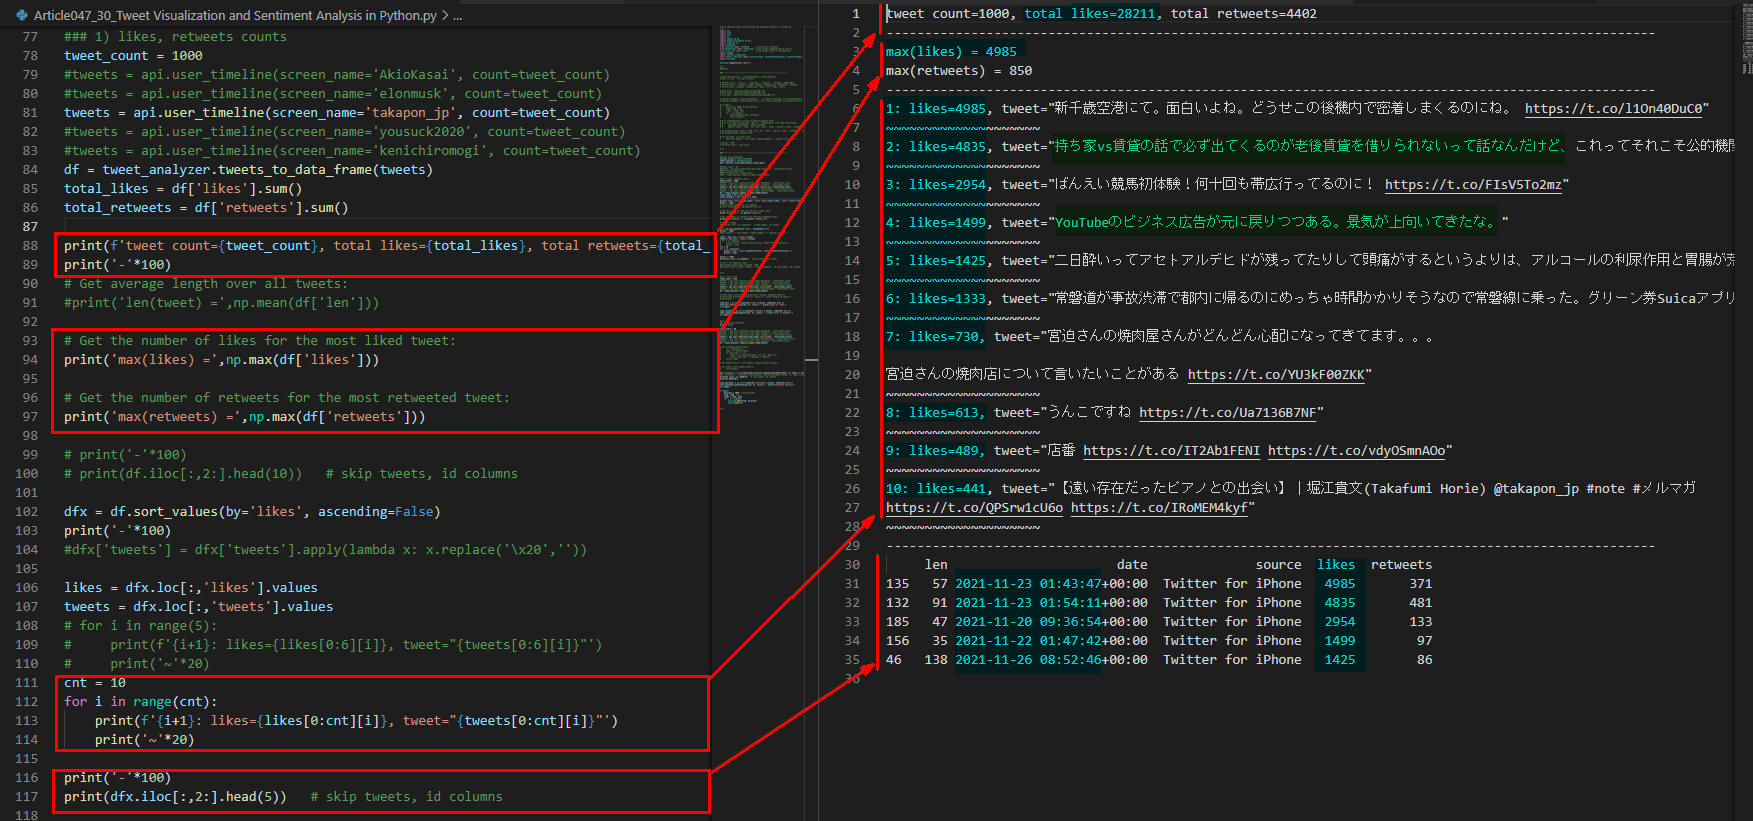Viewport: 1753px width, 821px height.
Task: Click the print max(likes) code line
Action: (x=221, y=360)
